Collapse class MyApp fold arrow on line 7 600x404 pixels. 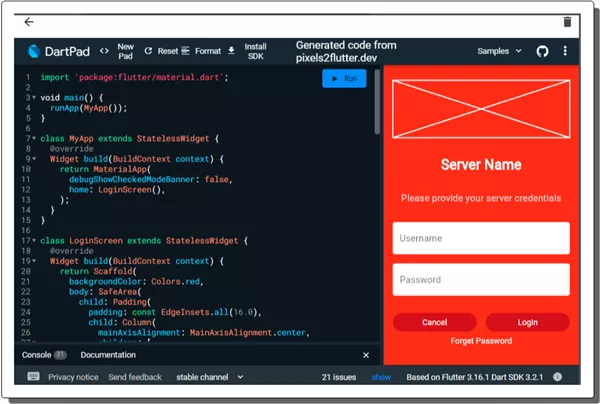pos(34,138)
